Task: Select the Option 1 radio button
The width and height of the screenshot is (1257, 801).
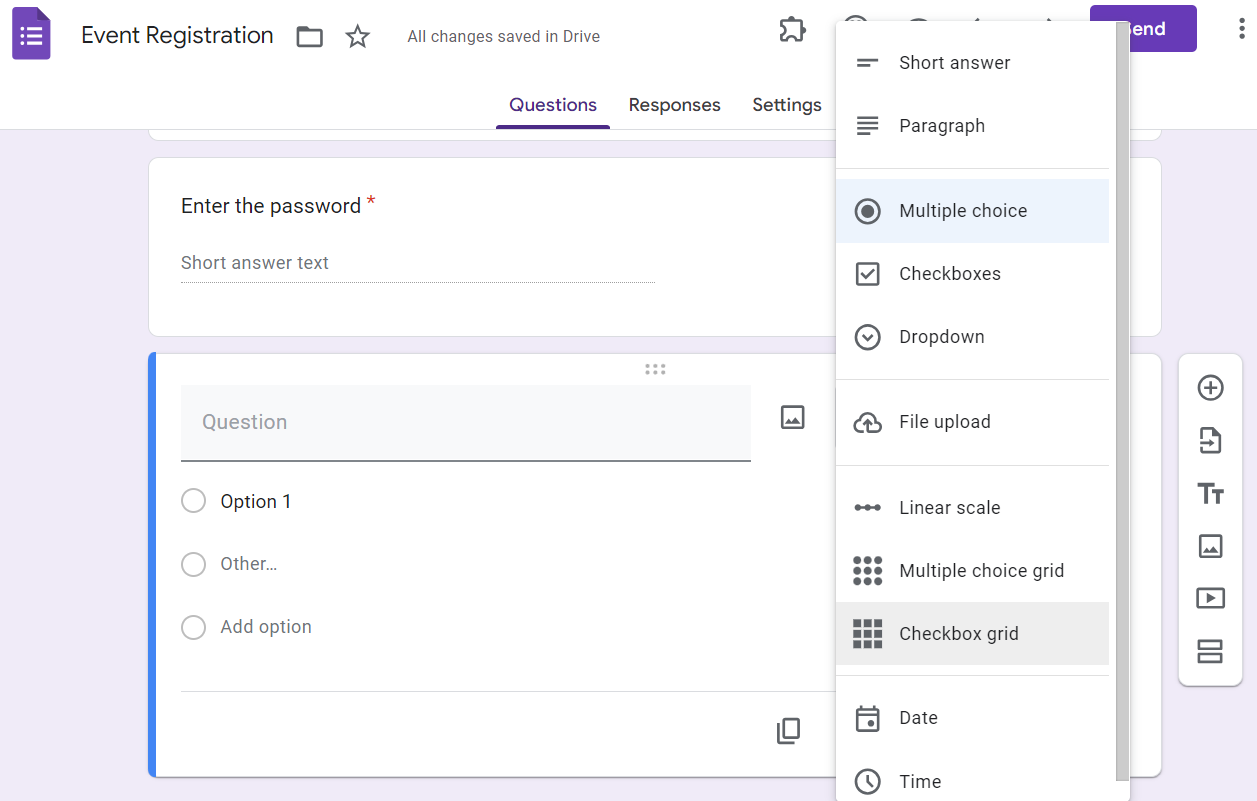Action: coord(193,501)
